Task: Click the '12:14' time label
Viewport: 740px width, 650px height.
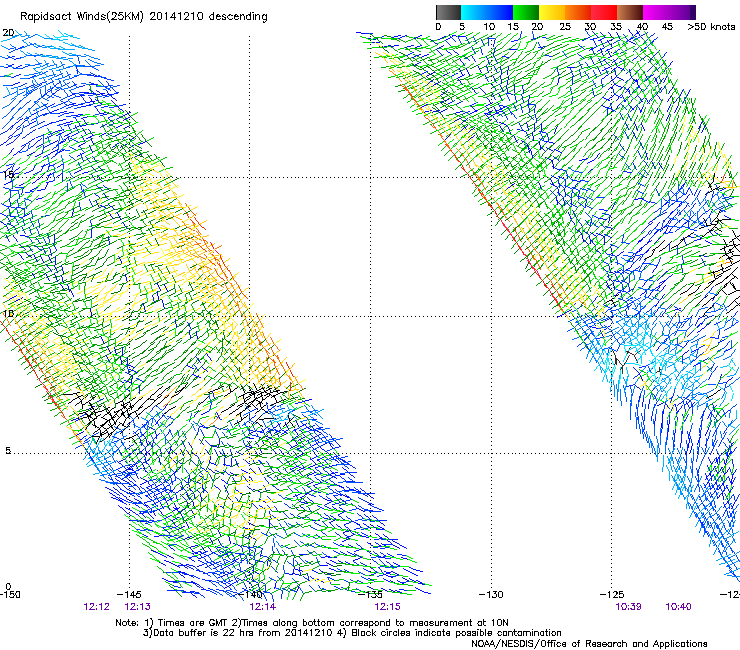Action: click(262, 607)
